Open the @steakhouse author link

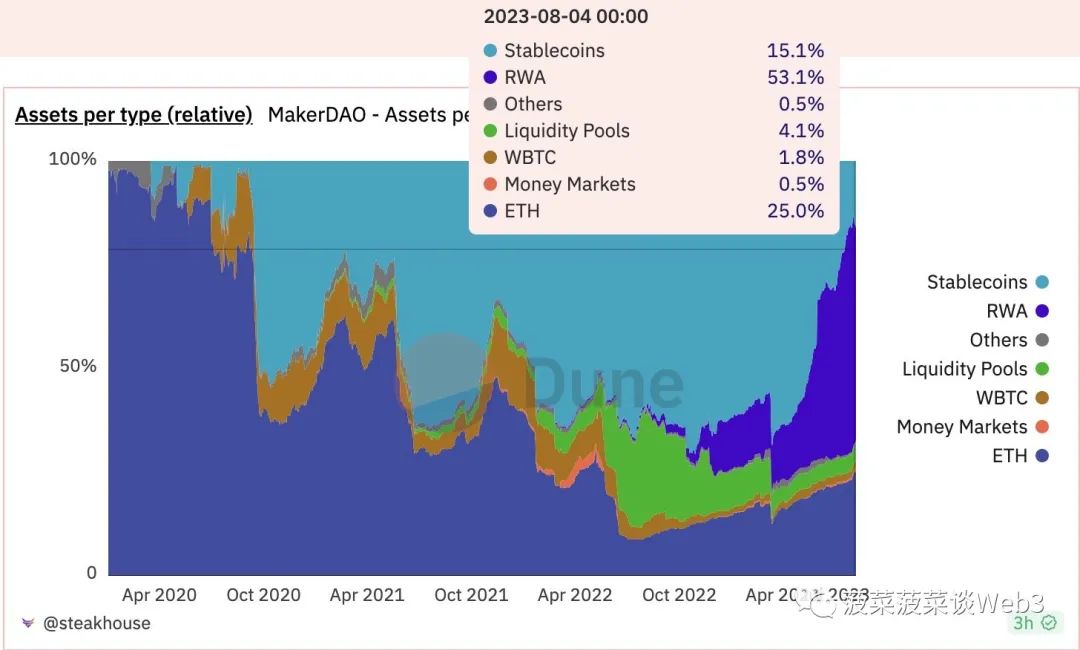(x=96, y=623)
